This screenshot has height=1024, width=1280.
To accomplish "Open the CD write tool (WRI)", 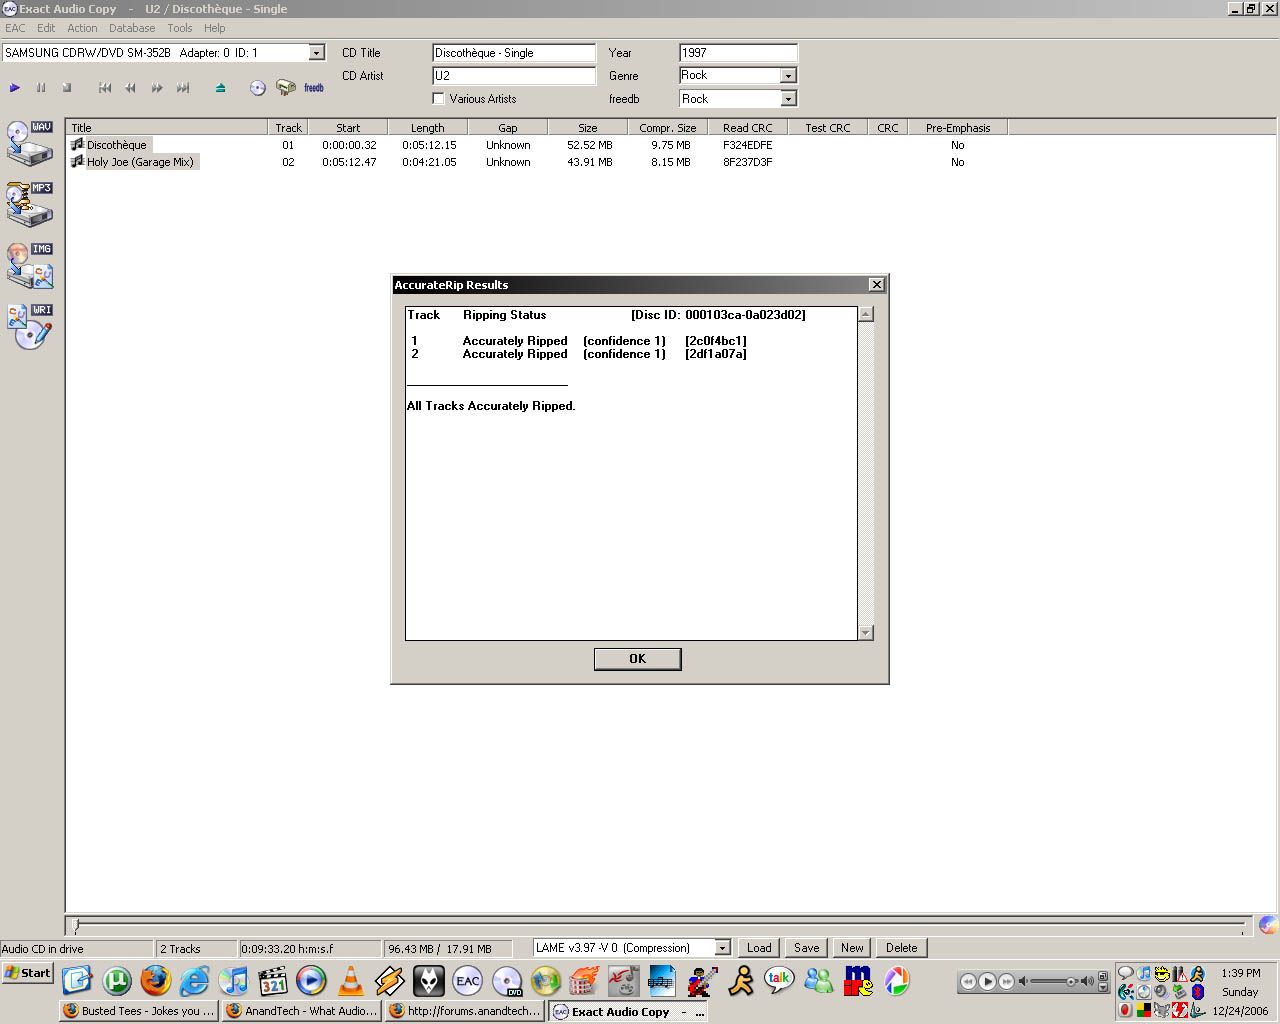I will click(30, 327).
